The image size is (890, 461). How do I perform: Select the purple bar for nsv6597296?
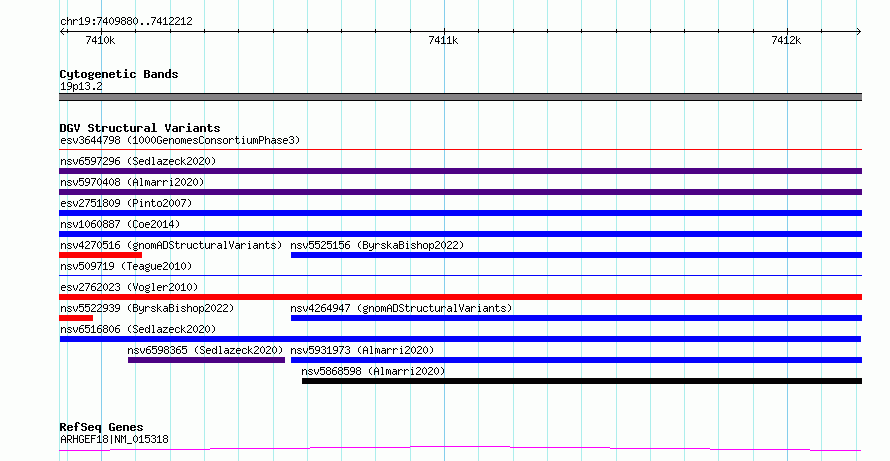pos(460,171)
